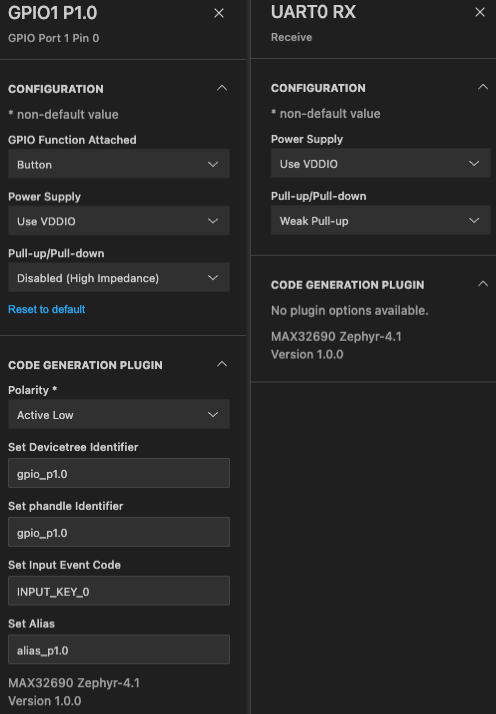Open Disabled (High Impedance) pull dropdown
Viewport: 496px width, 714px height.
point(119,277)
